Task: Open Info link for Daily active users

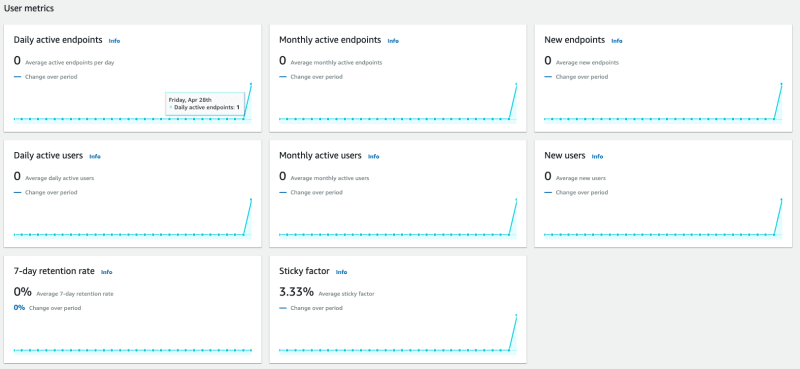Action: click(95, 157)
